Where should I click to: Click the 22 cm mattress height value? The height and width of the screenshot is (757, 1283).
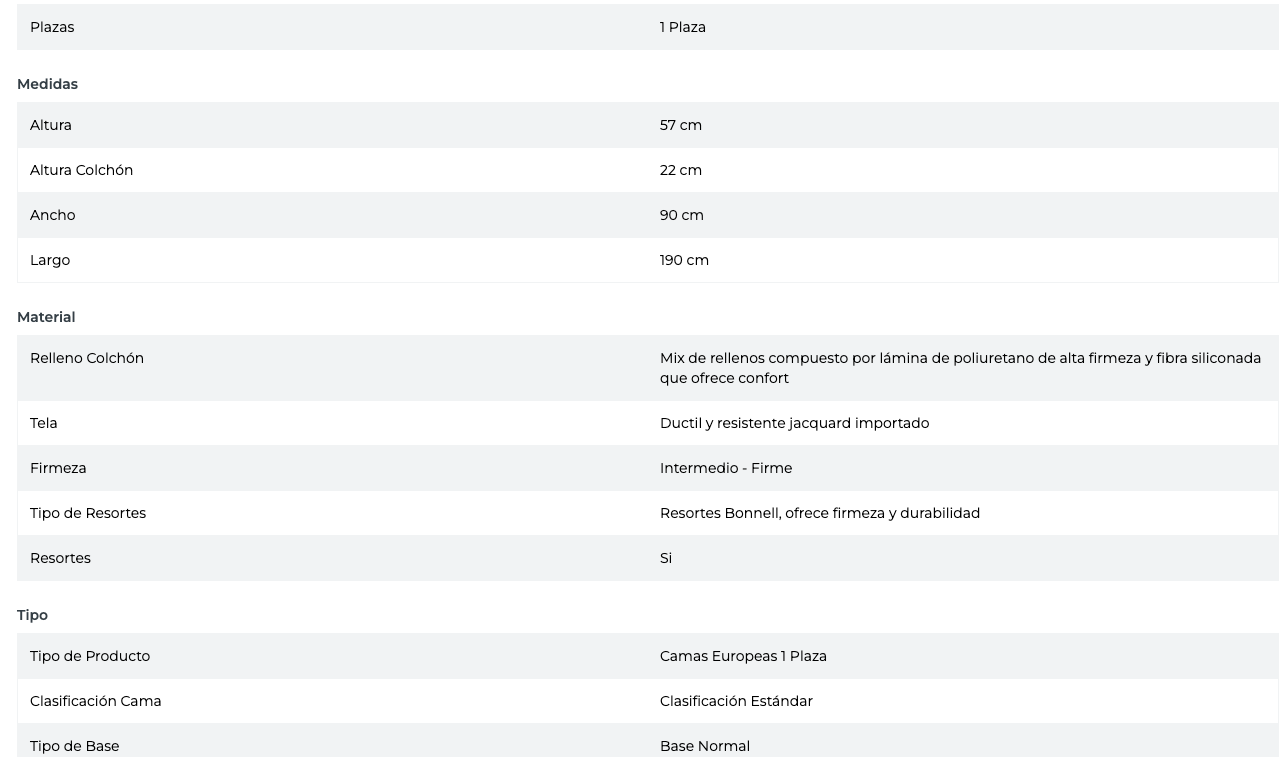[680, 170]
